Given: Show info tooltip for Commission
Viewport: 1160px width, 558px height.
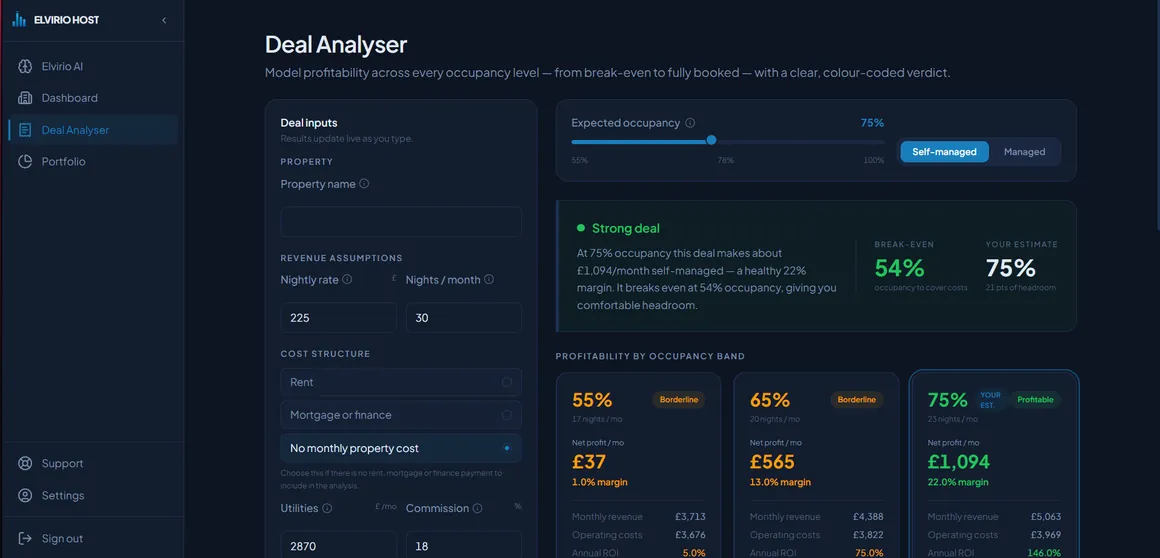Looking at the screenshot, I should [x=477, y=508].
